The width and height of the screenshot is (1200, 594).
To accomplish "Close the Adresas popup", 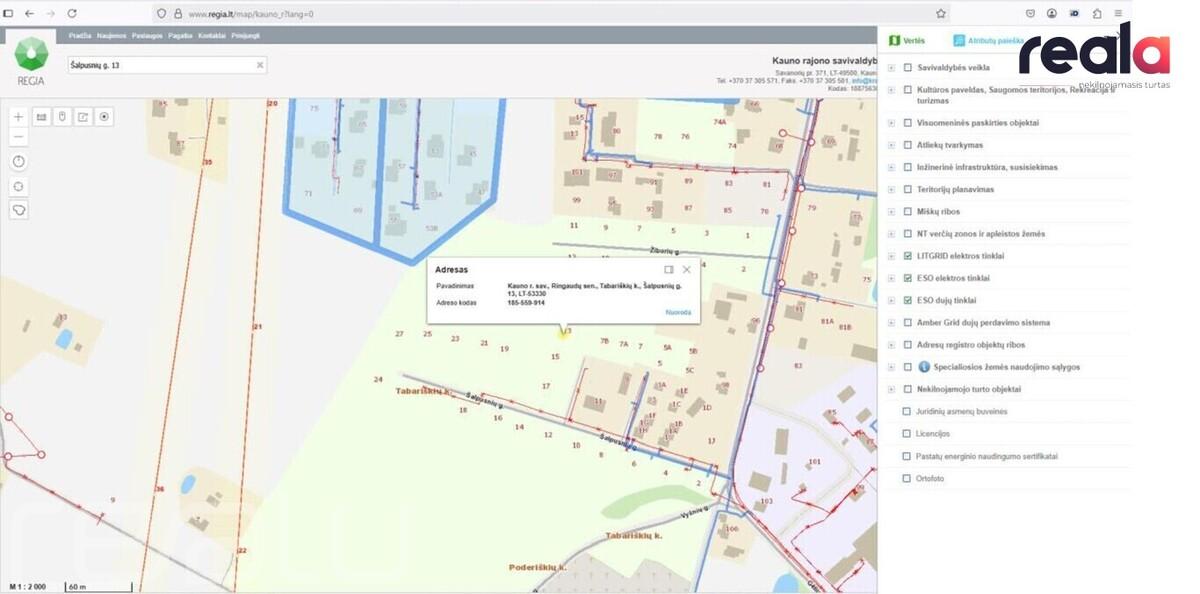I will 686,269.
